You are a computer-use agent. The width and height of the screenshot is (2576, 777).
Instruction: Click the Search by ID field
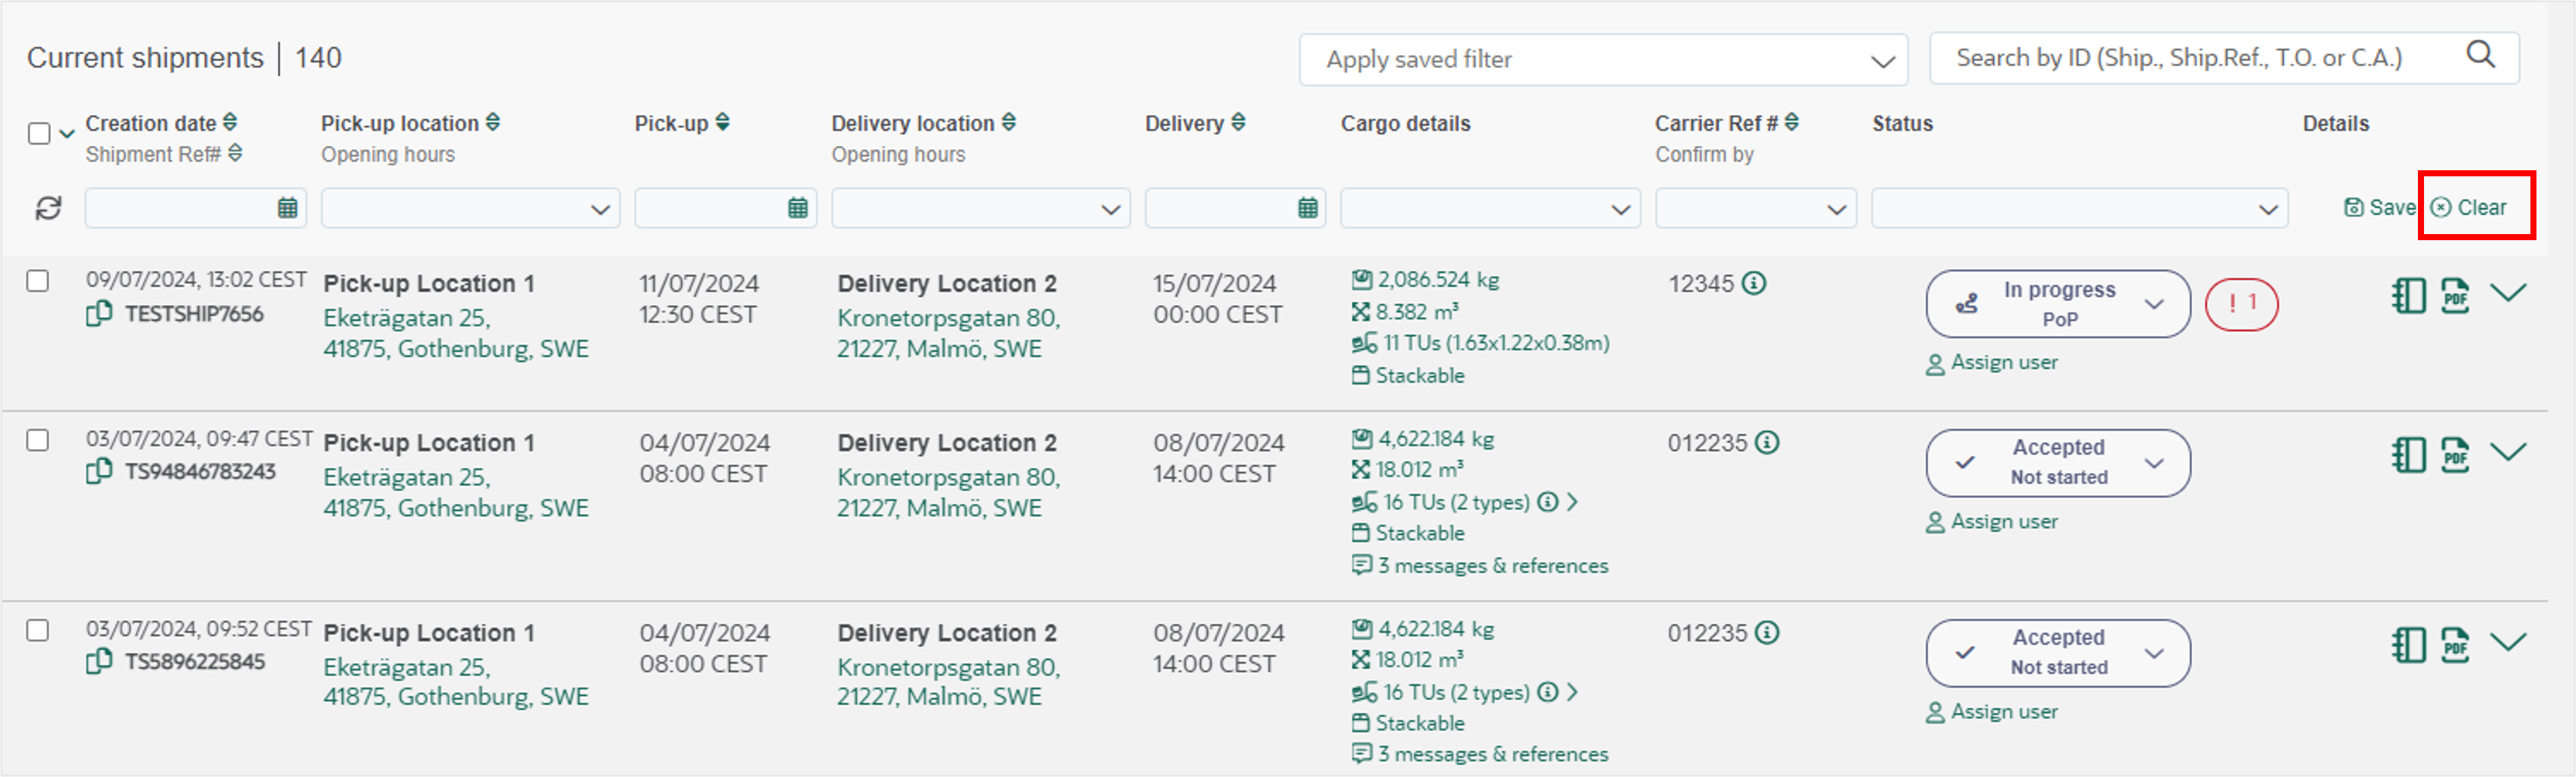pyautogui.click(x=2190, y=58)
